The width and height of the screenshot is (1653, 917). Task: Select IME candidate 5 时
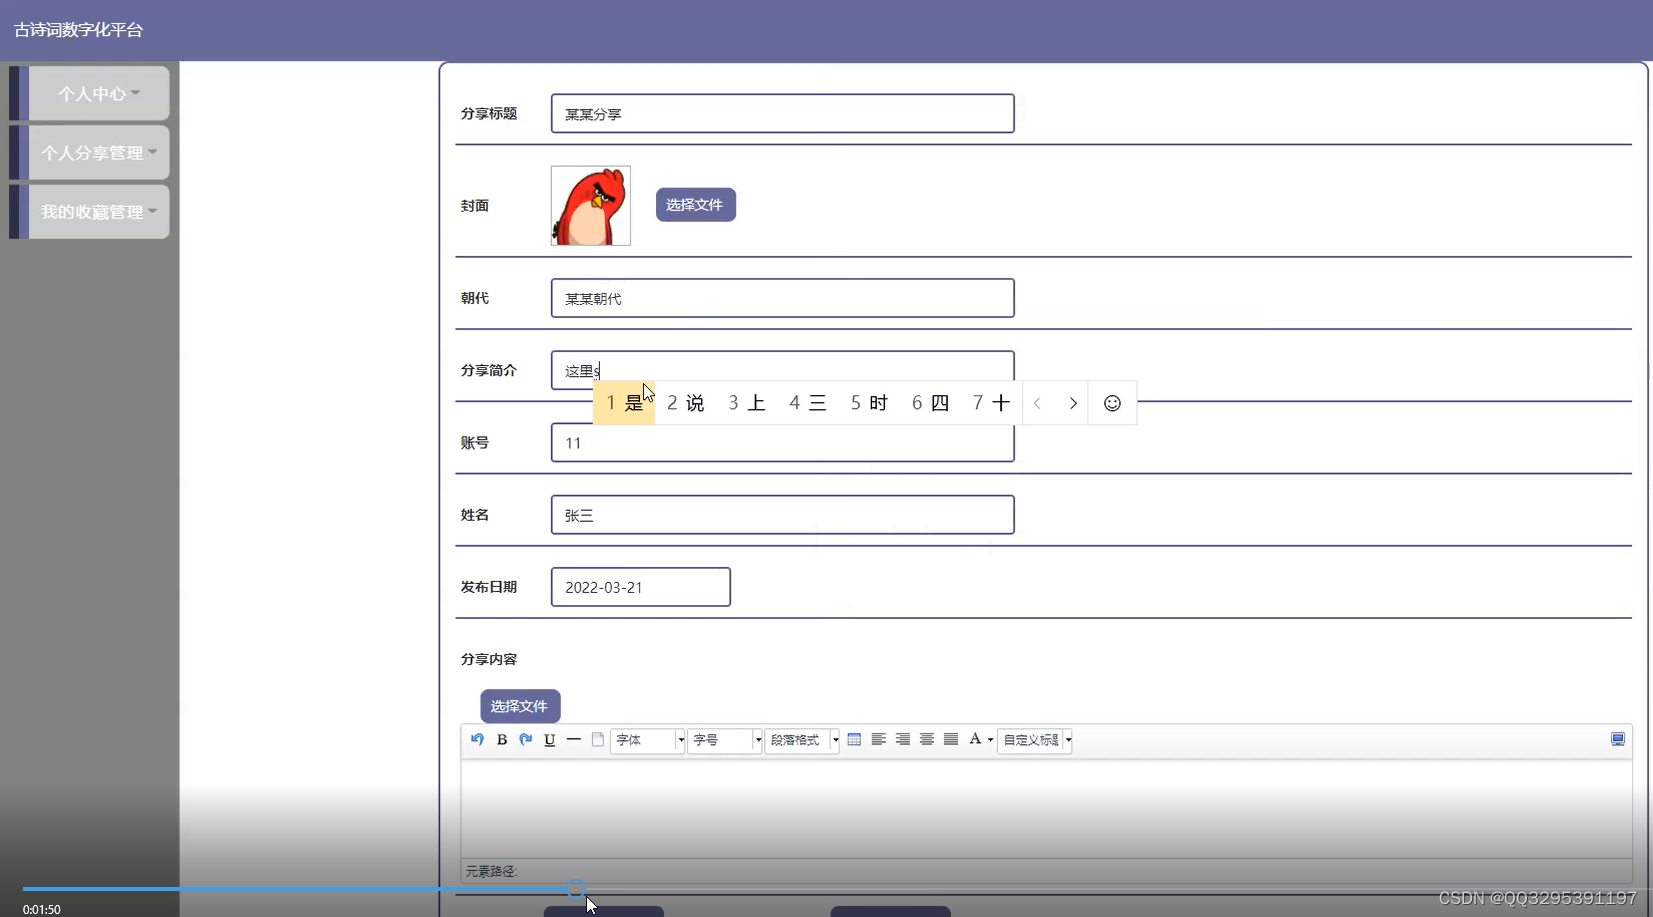click(x=869, y=403)
